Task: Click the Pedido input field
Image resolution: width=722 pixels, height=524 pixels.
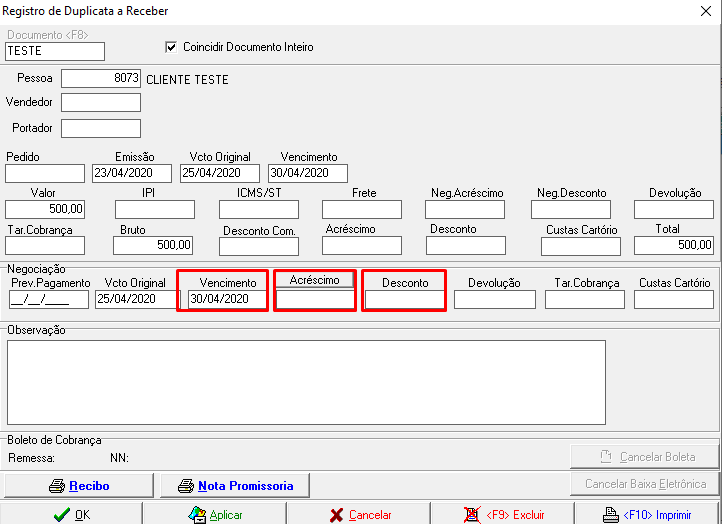Action: 45,173
